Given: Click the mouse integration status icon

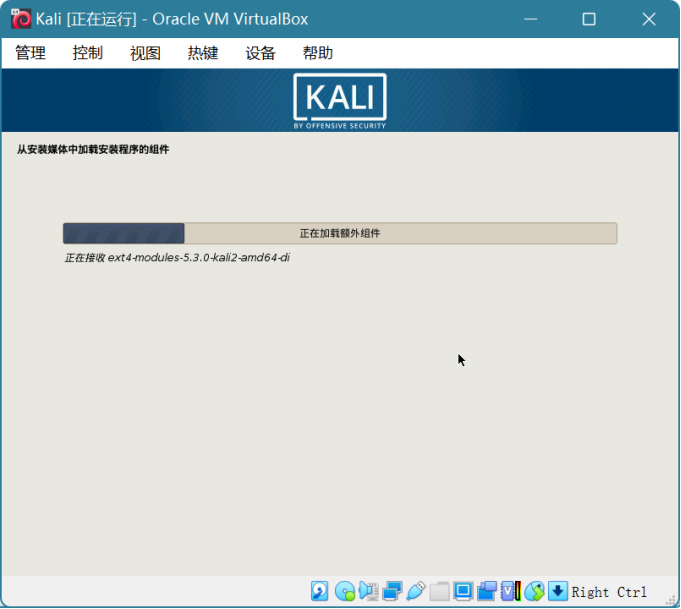Looking at the screenshot, I should (x=534, y=591).
